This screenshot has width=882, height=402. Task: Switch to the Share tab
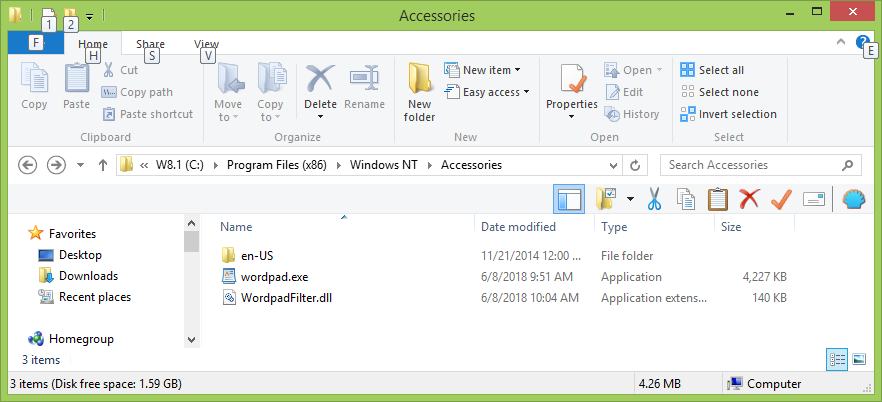point(150,44)
